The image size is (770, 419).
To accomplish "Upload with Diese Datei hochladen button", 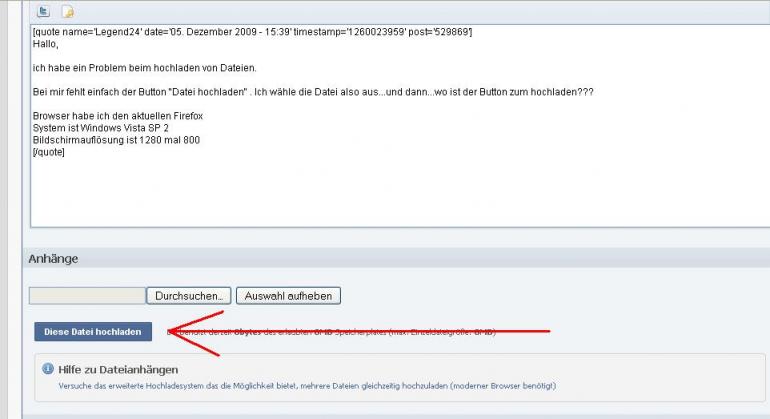I will point(93,332).
